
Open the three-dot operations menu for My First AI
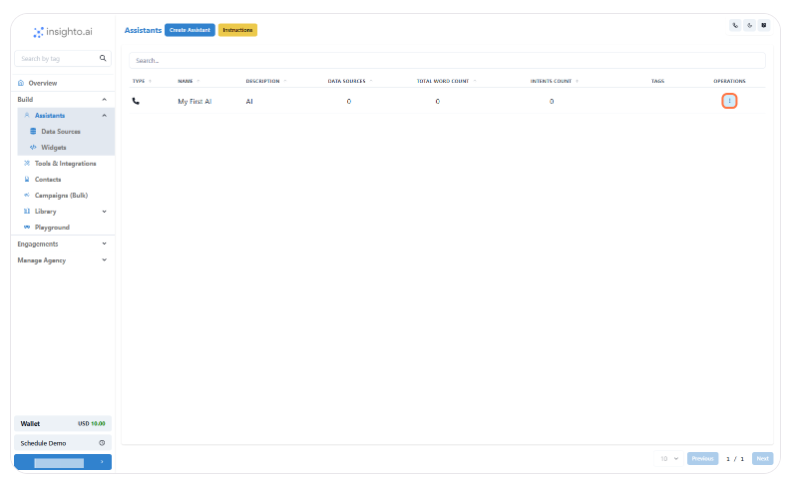tap(729, 101)
